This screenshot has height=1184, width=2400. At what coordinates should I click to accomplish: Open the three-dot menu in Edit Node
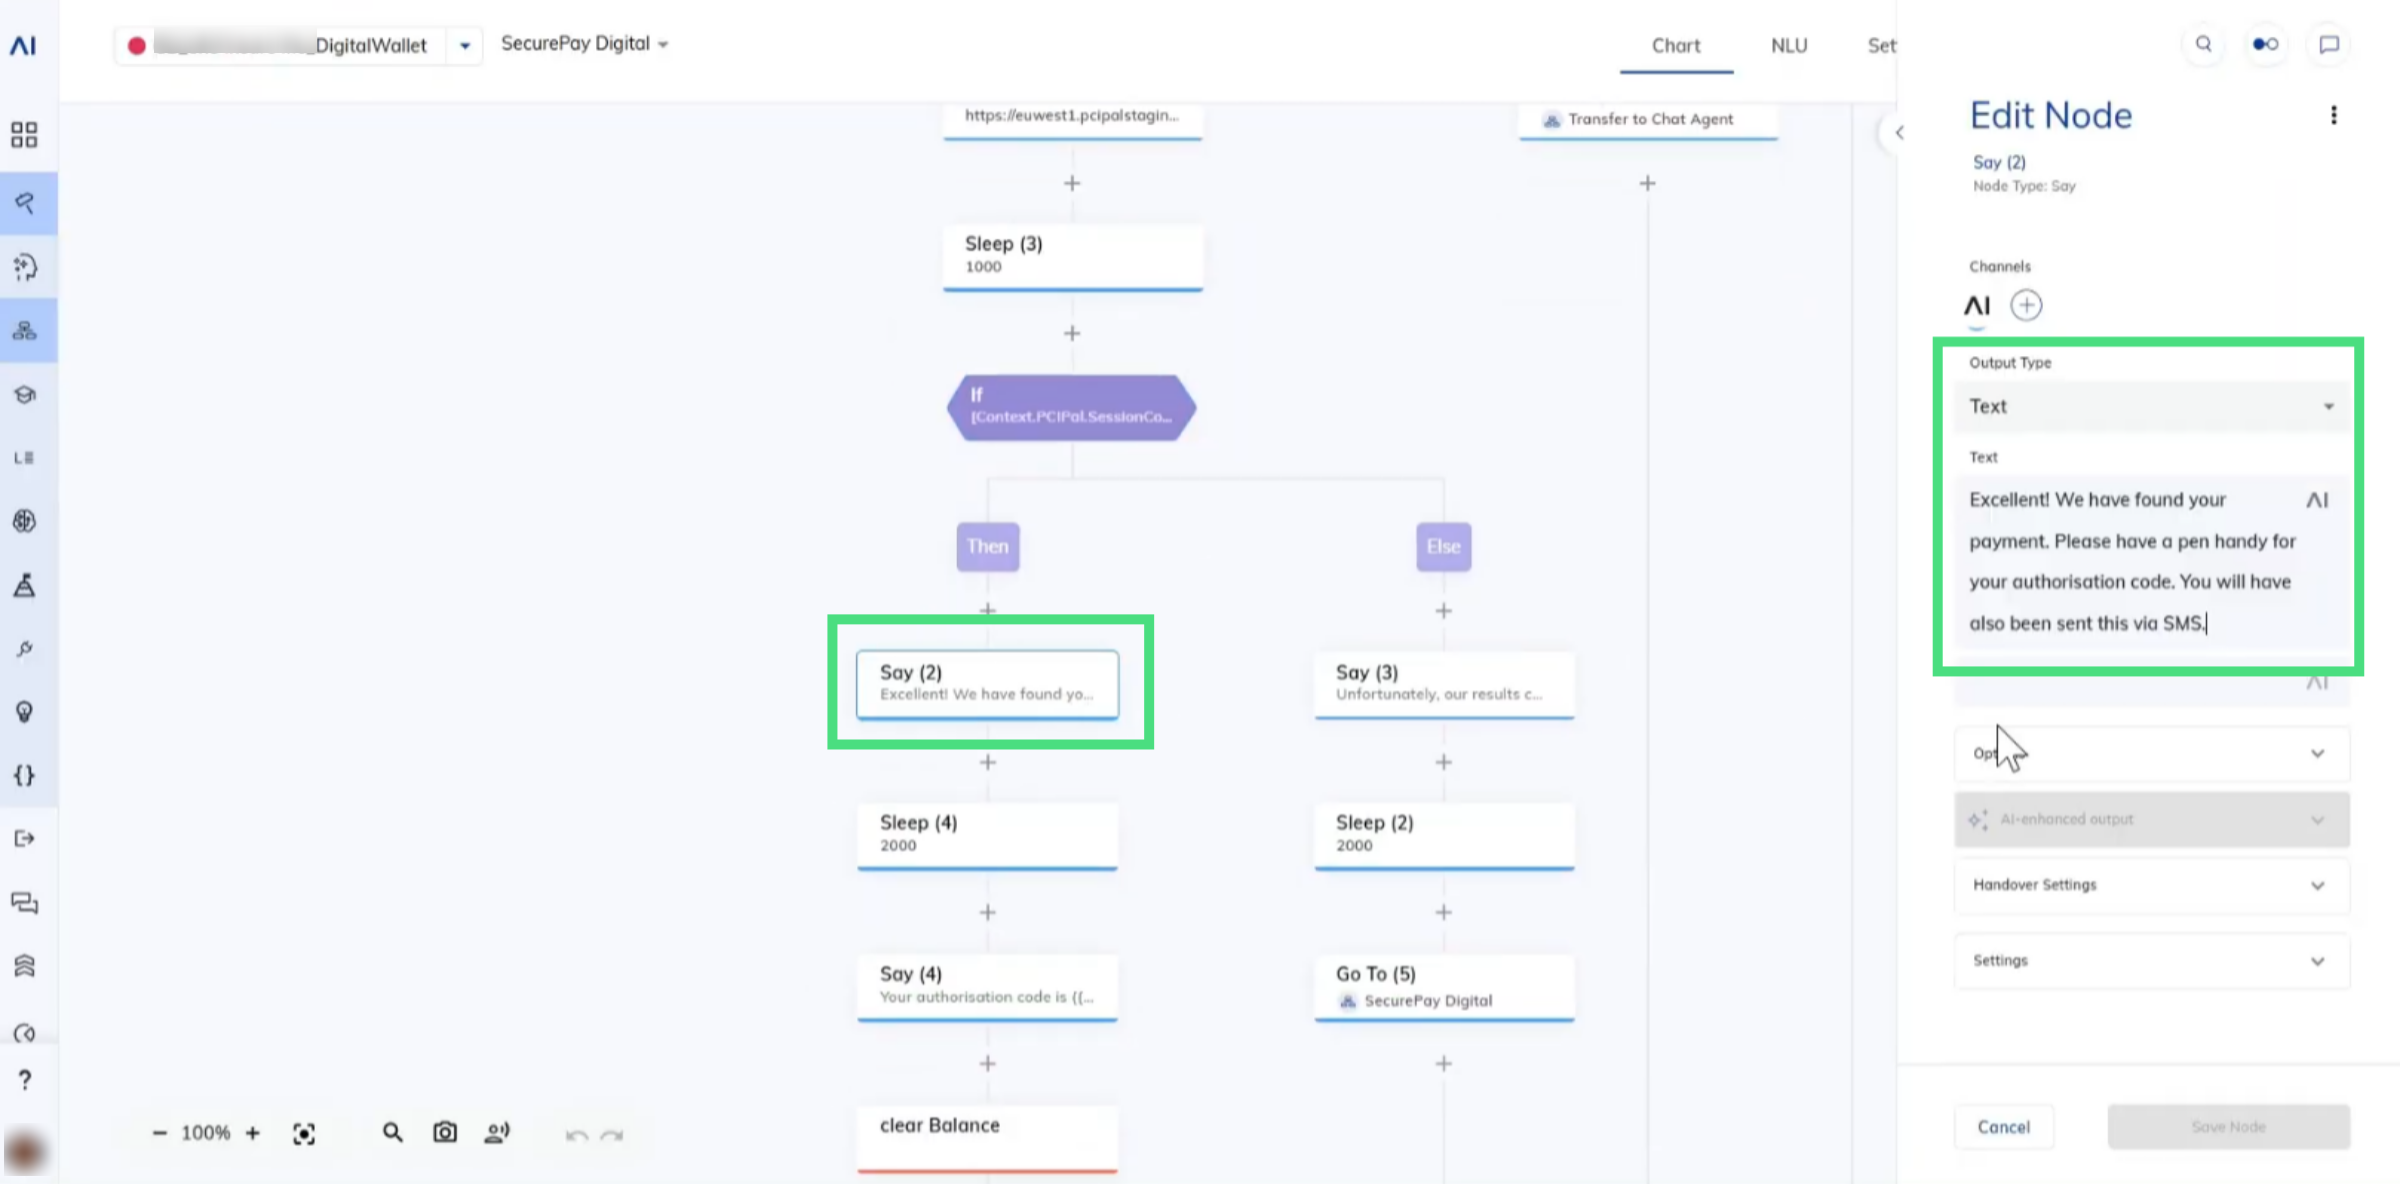[2334, 116]
